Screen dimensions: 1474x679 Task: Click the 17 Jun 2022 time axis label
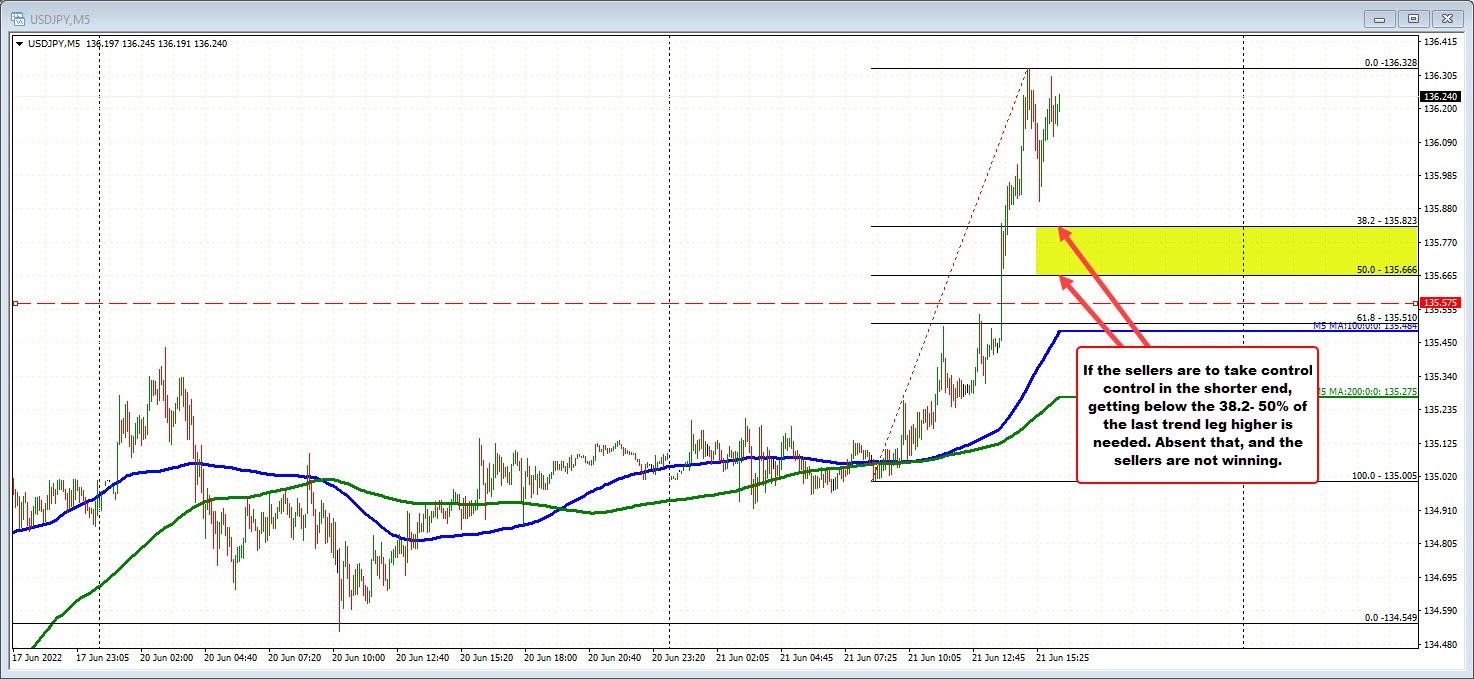click(36, 659)
